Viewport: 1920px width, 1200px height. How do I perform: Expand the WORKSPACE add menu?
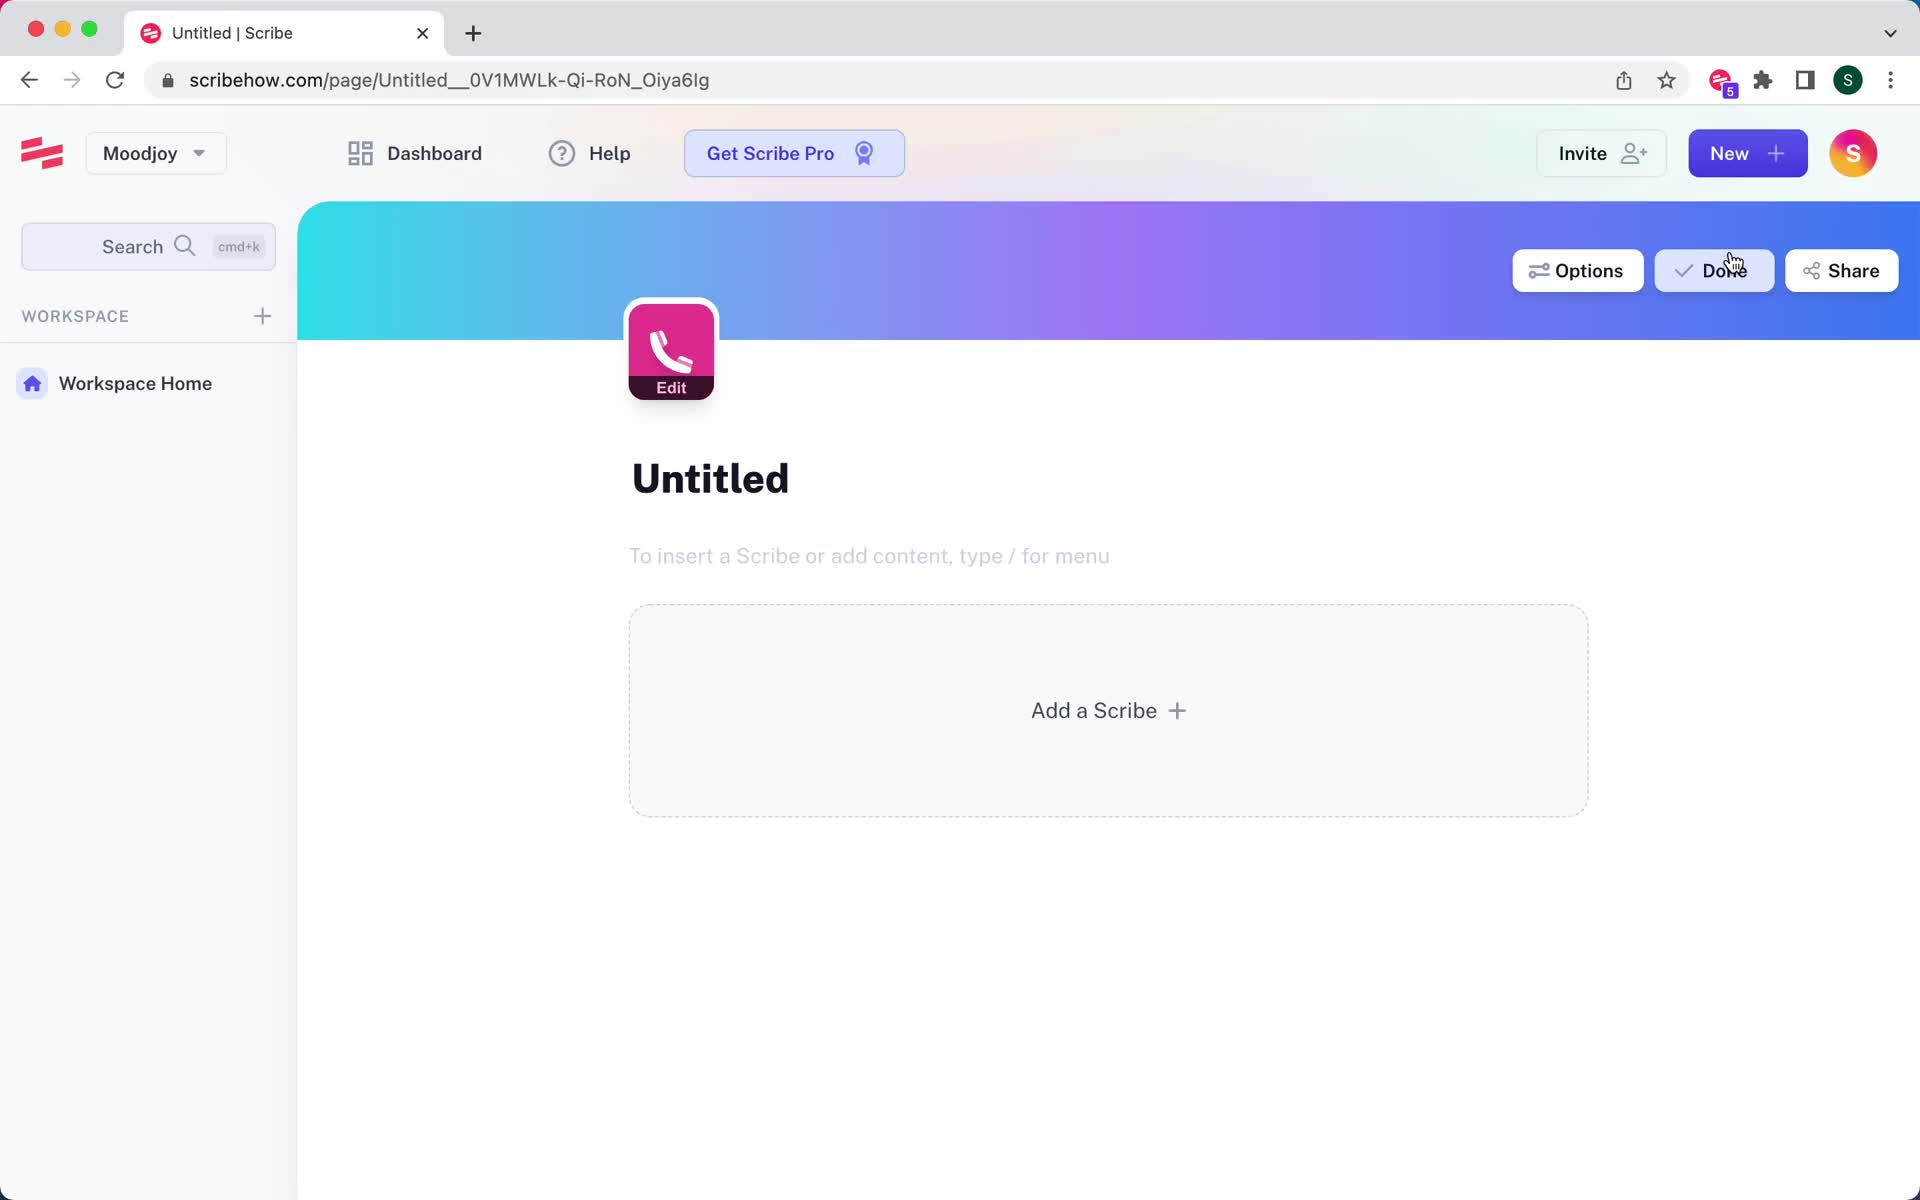click(x=261, y=315)
